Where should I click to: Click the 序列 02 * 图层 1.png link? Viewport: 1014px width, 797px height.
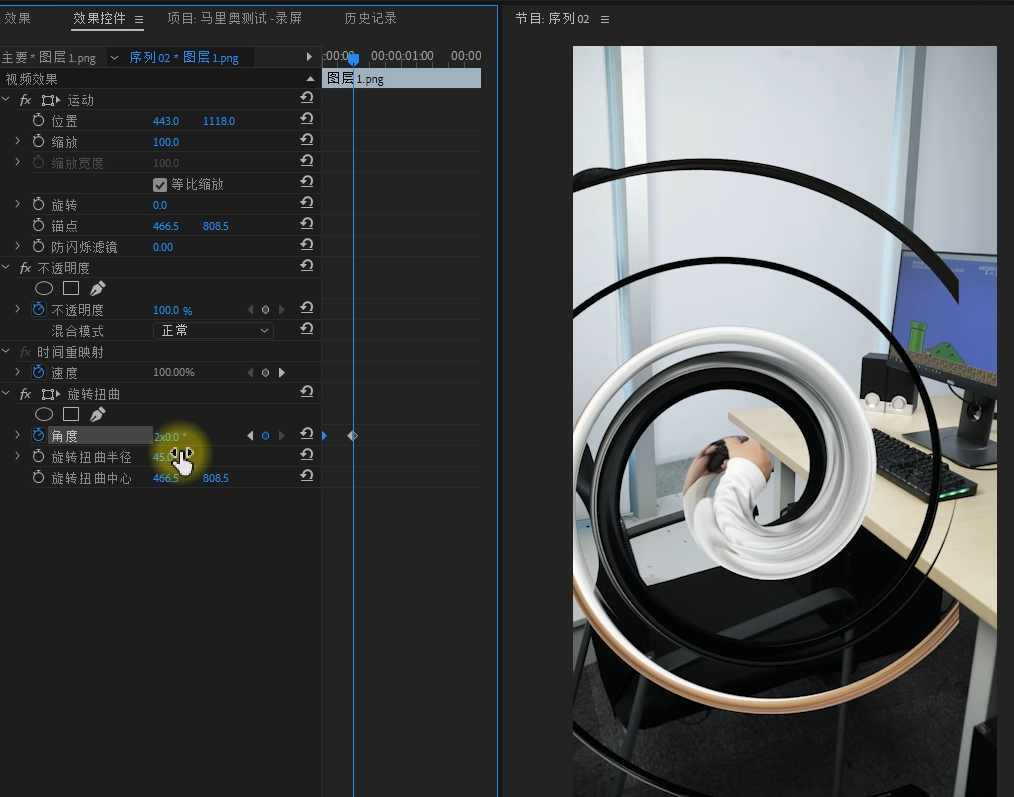[x=184, y=58]
